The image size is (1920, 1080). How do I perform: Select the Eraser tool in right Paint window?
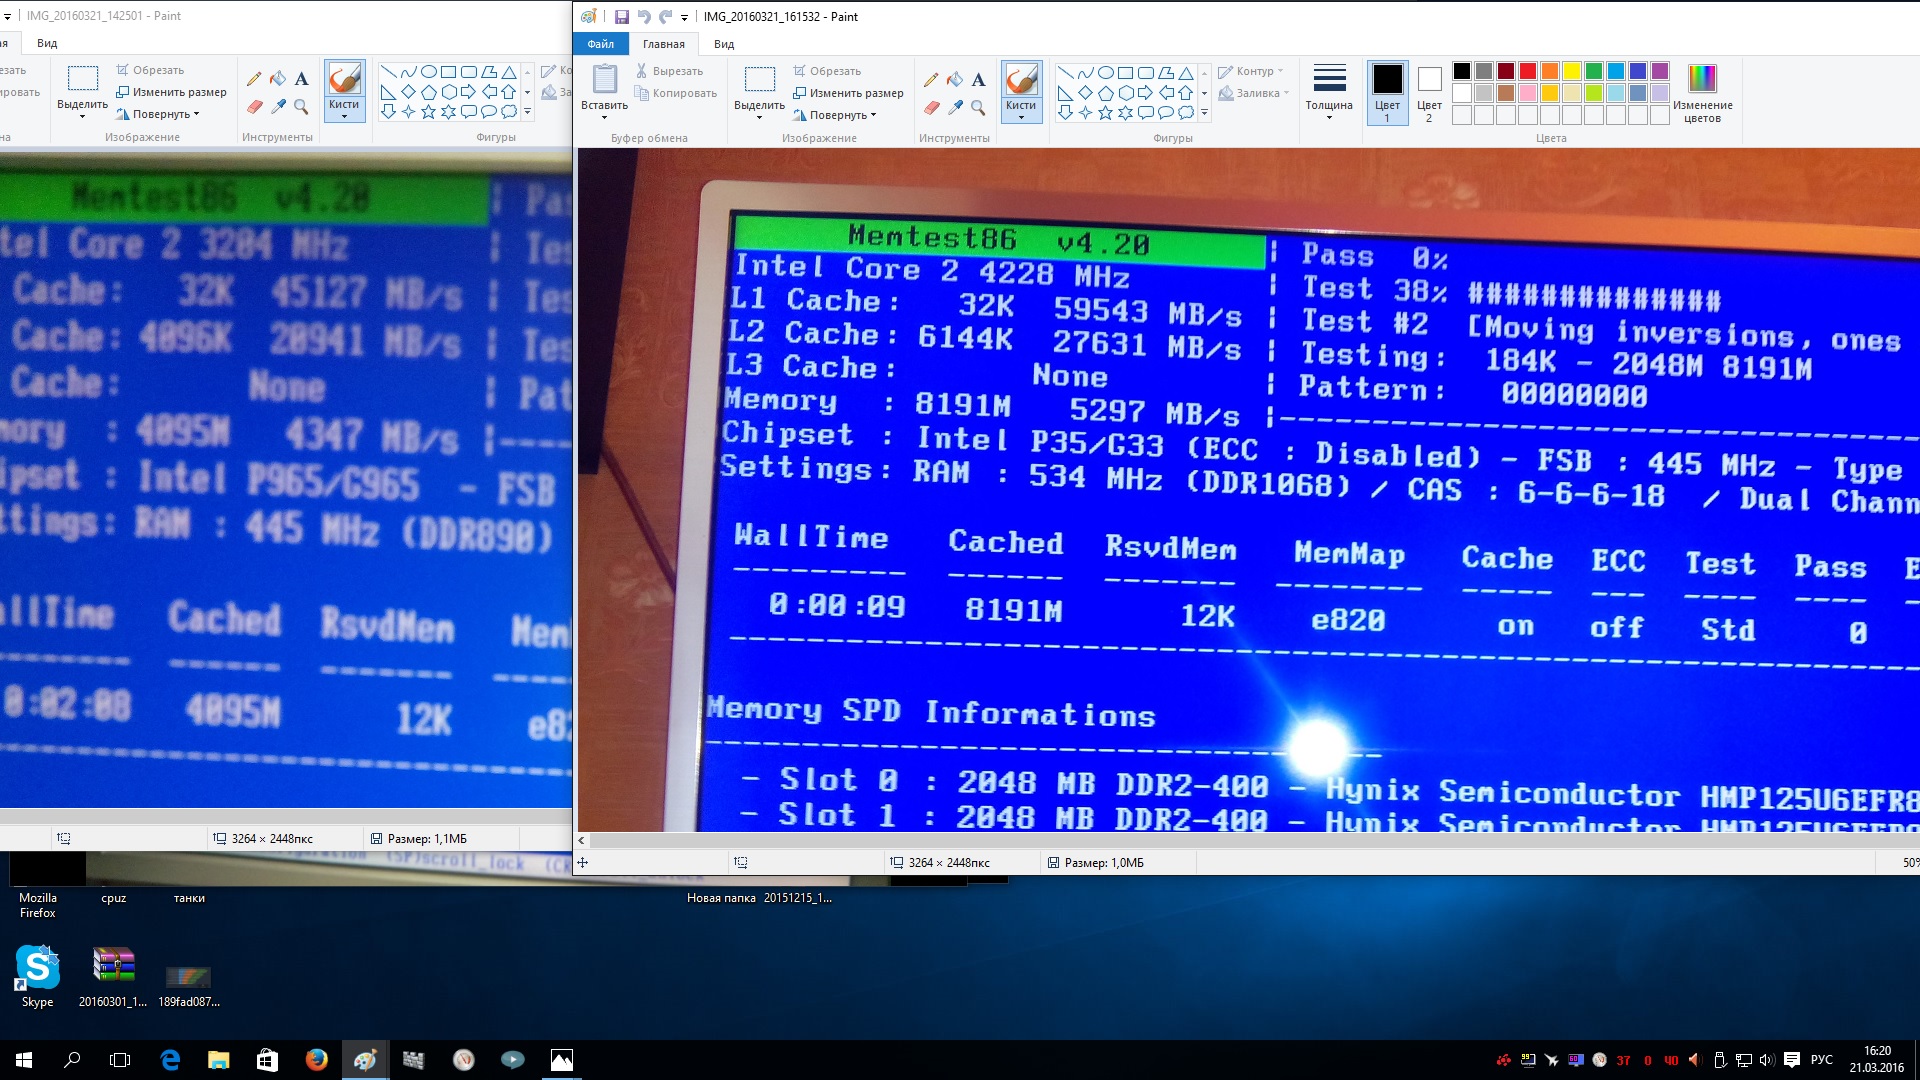click(931, 107)
